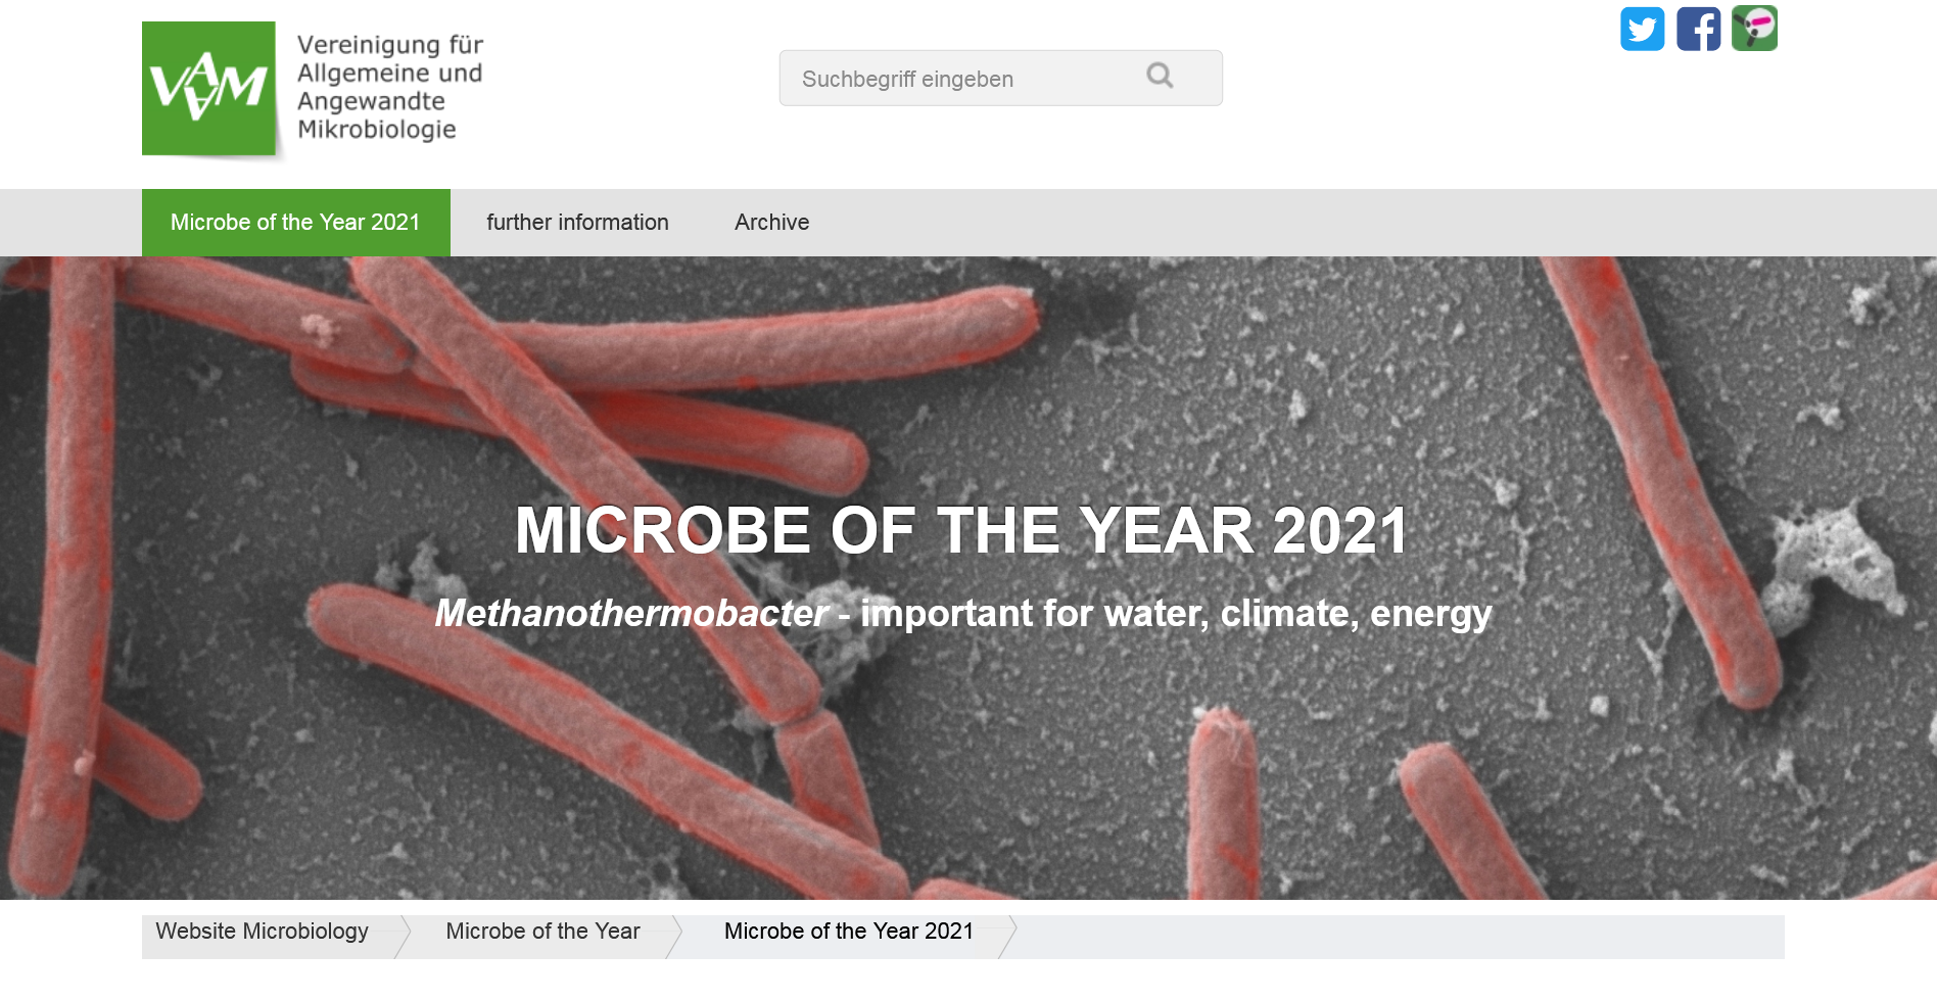The width and height of the screenshot is (1937, 1001).
Task: Select the Microbe of the Year 2021 tab
Action: (295, 222)
